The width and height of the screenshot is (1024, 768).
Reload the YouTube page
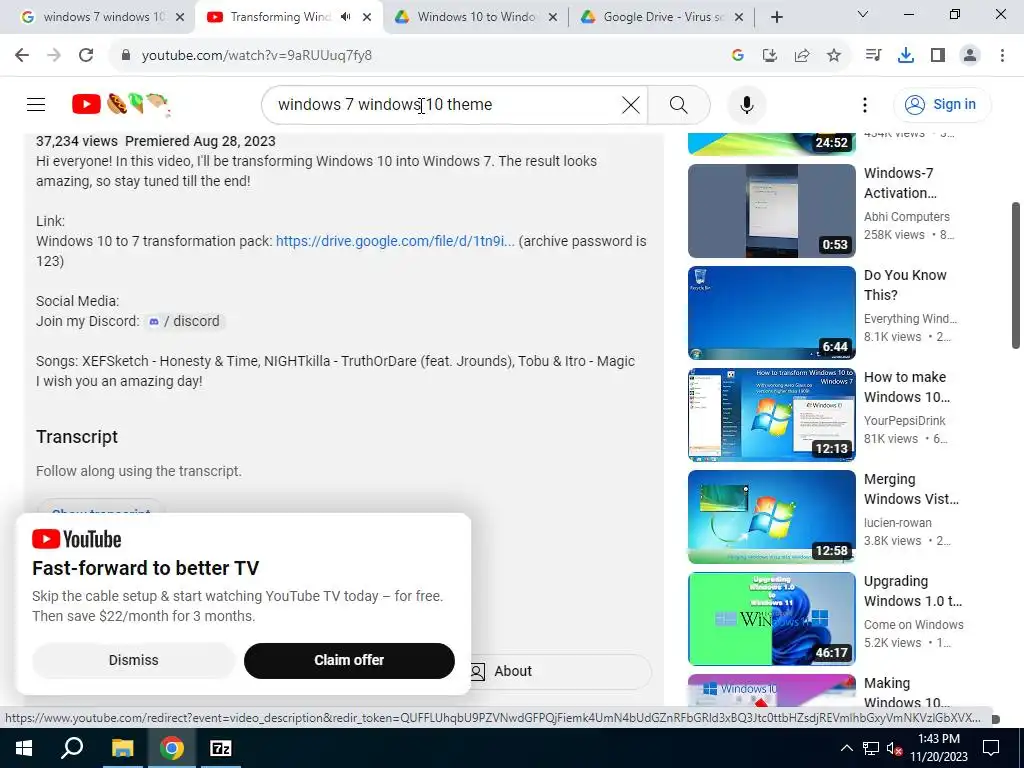click(x=86, y=56)
